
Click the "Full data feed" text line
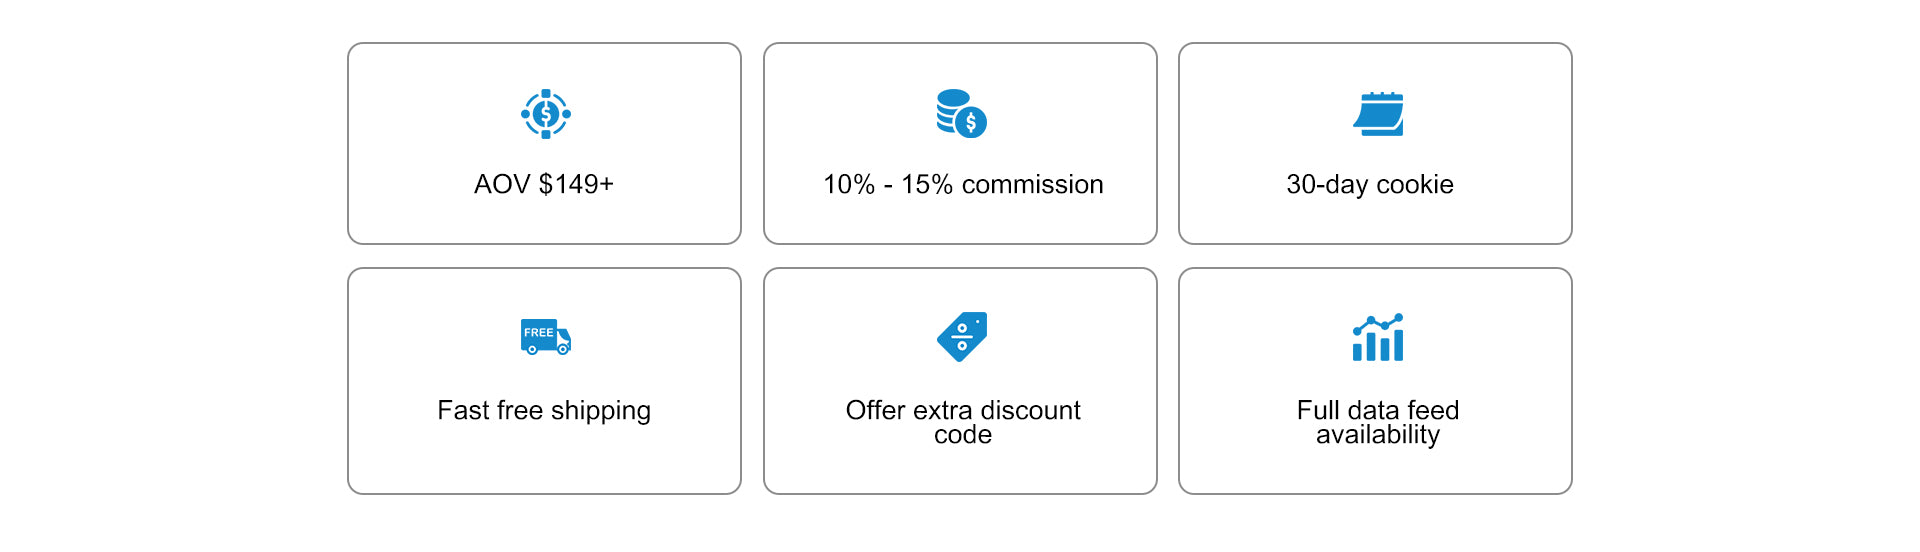pyautogui.click(x=1377, y=410)
